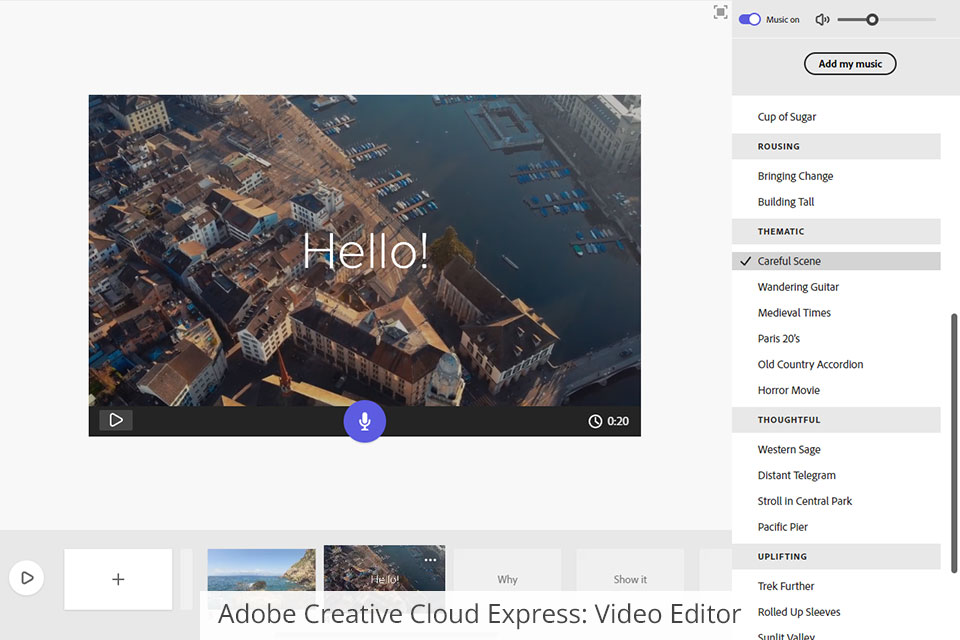Add a new slide with plus button
960x640 pixels.
point(118,578)
